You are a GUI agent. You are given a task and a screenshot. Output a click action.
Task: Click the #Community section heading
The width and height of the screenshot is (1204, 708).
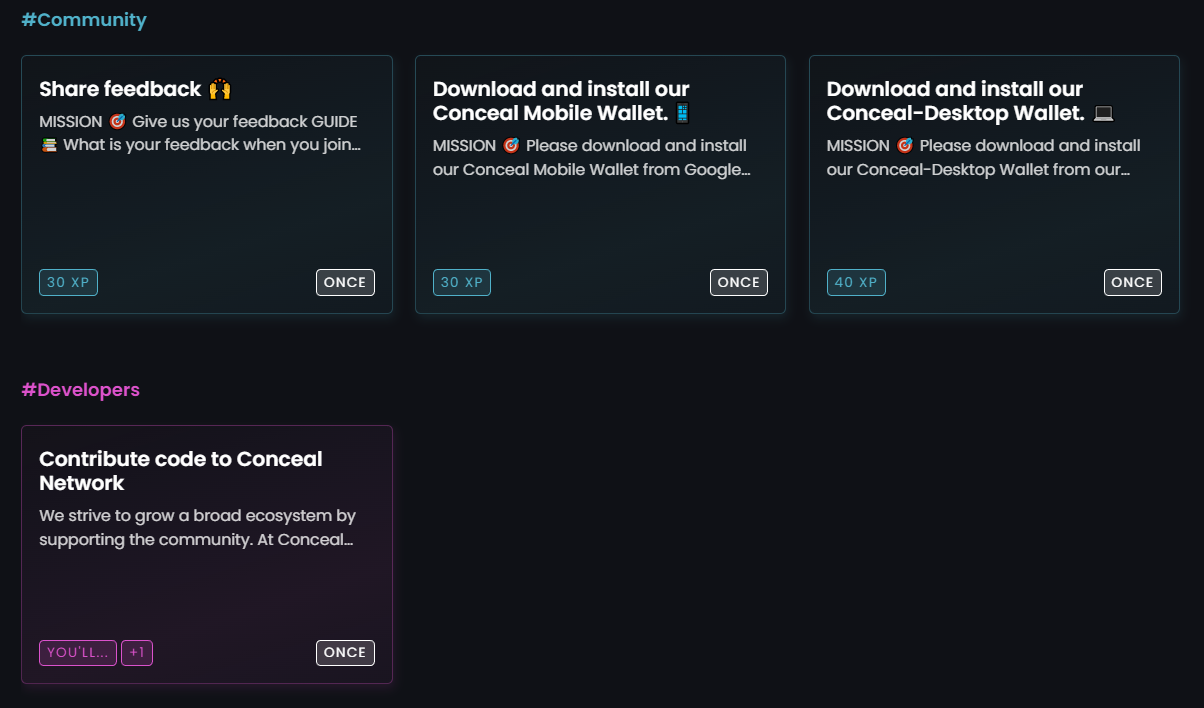[x=84, y=19]
